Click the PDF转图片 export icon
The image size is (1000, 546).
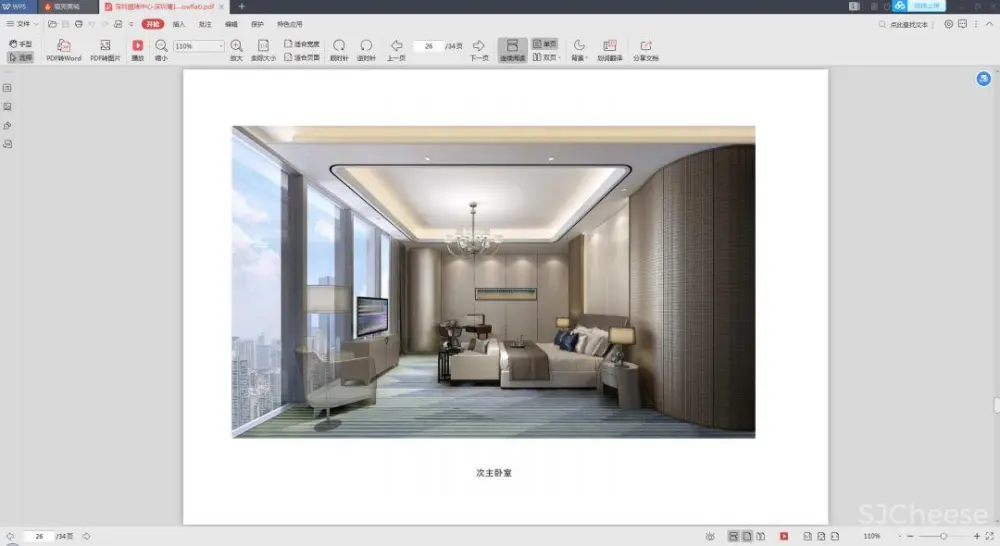105,46
